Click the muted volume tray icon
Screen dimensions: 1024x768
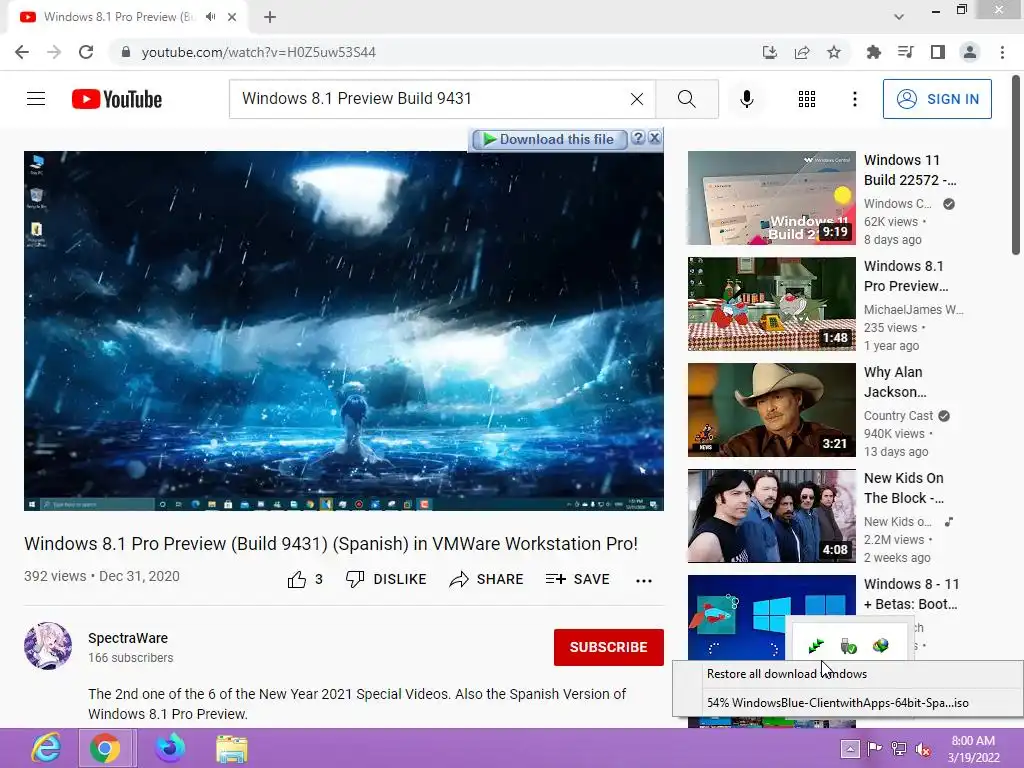click(x=923, y=749)
